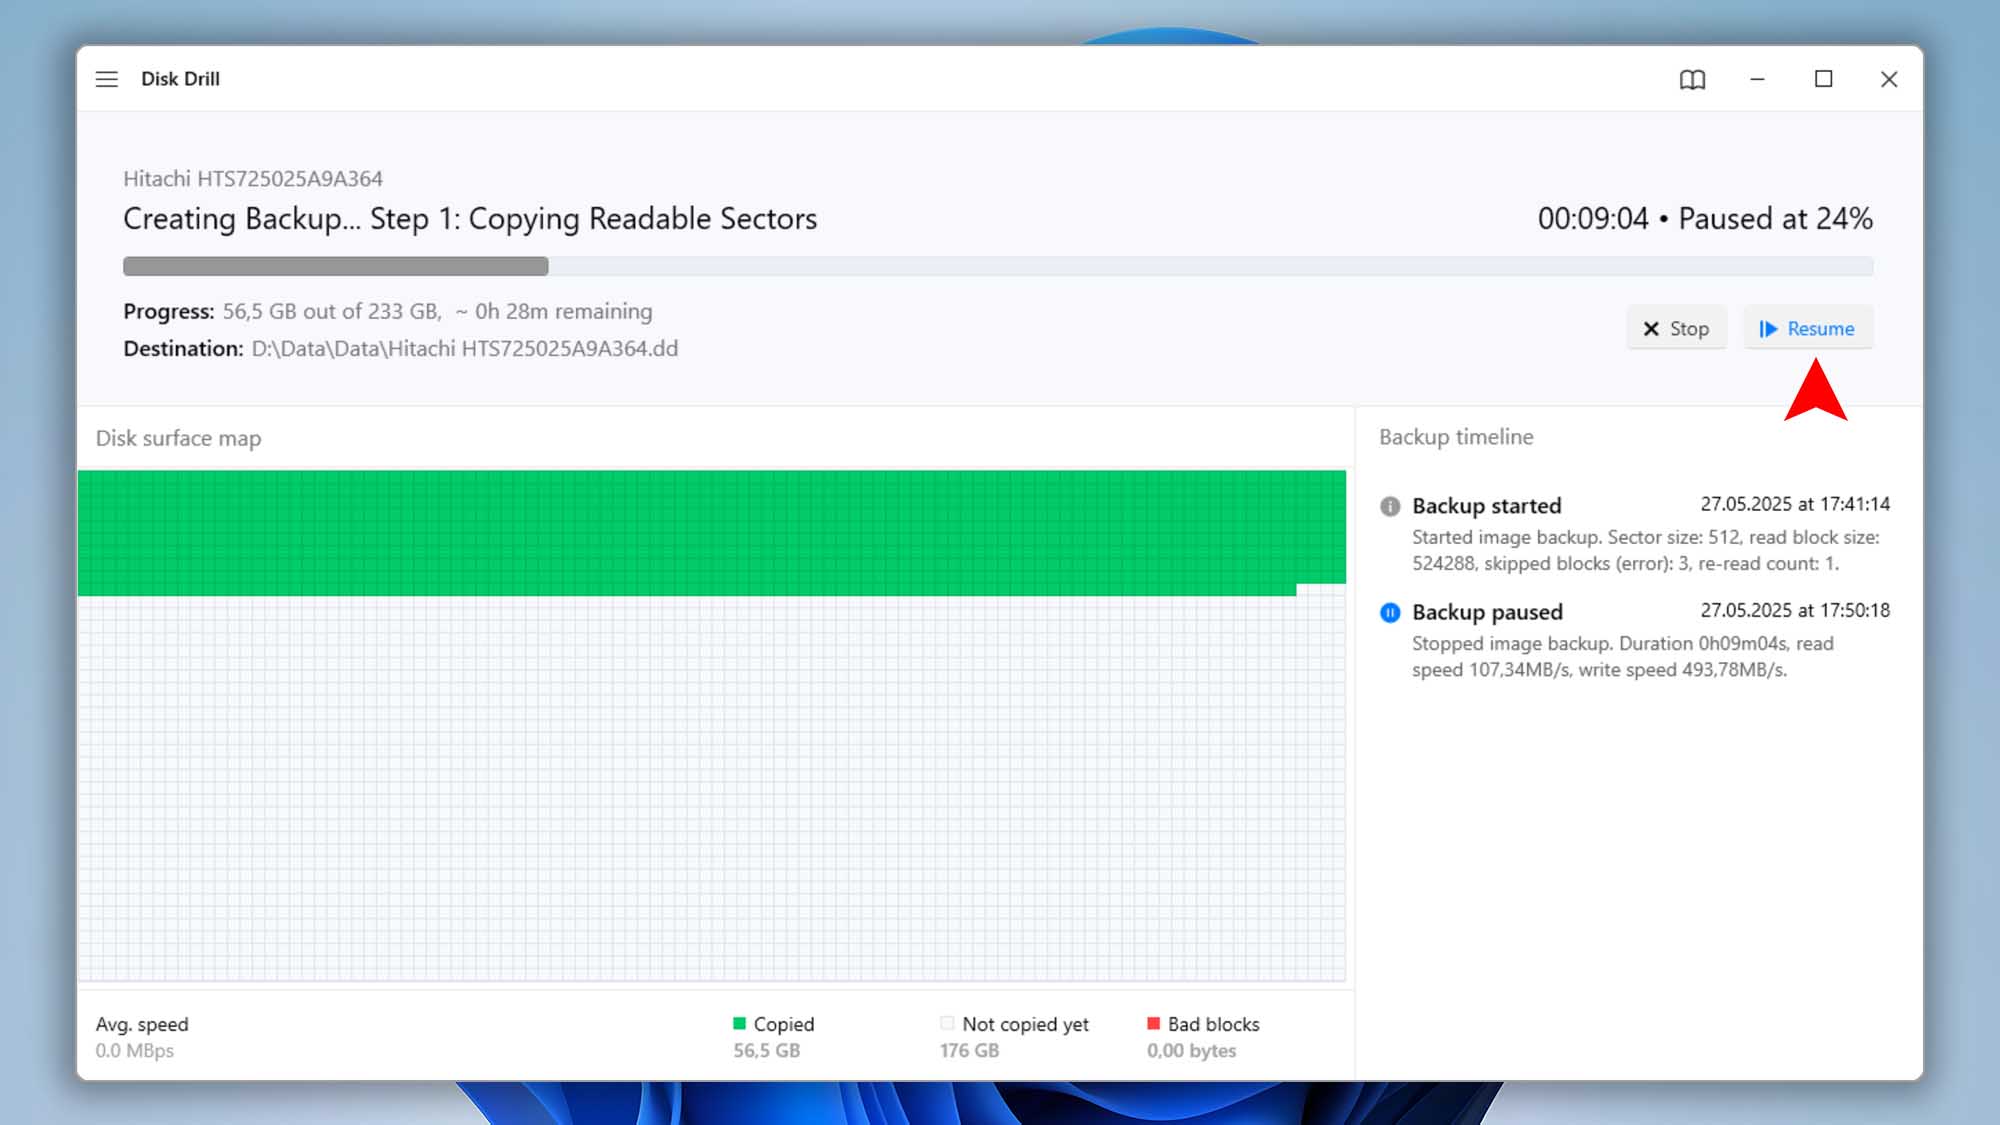The image size is (2000, 1125).
Task: Open the hamburger menu
Action: 107,79
